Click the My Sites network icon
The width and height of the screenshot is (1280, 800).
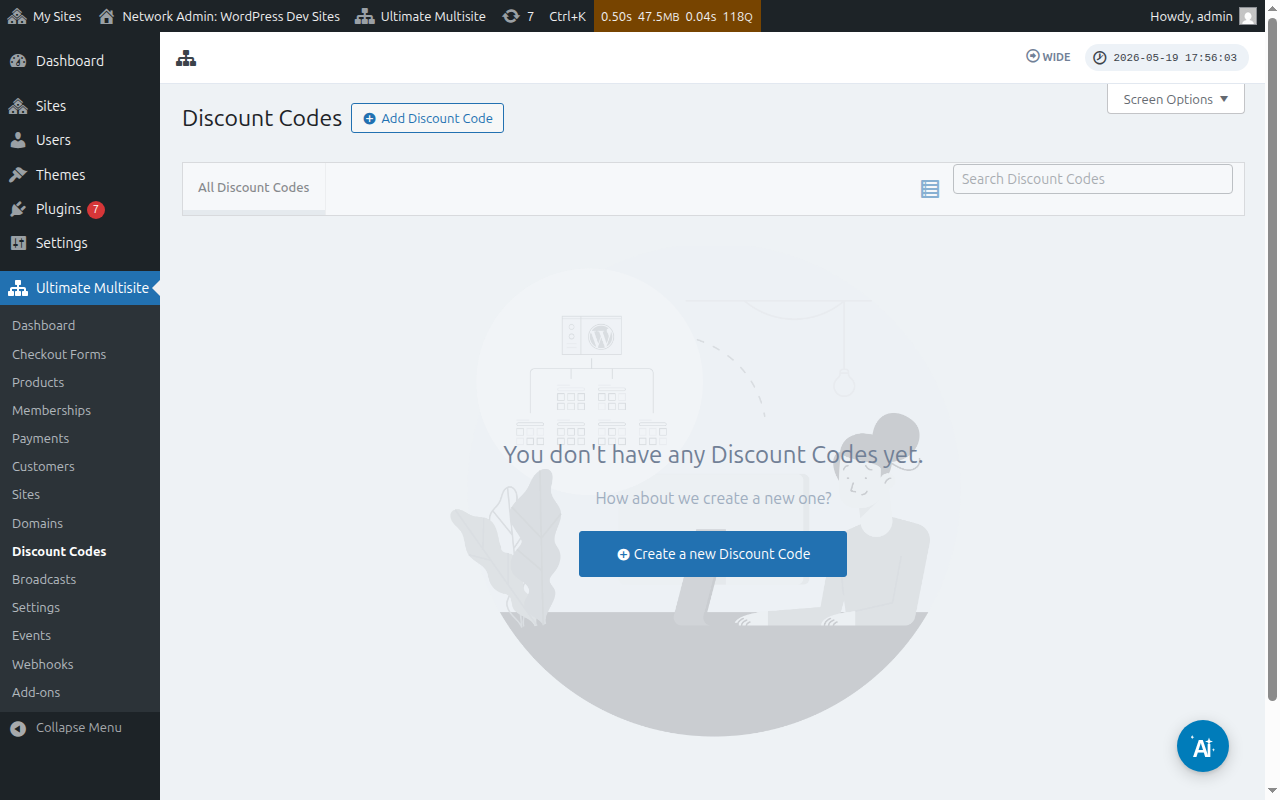[16, 16]
